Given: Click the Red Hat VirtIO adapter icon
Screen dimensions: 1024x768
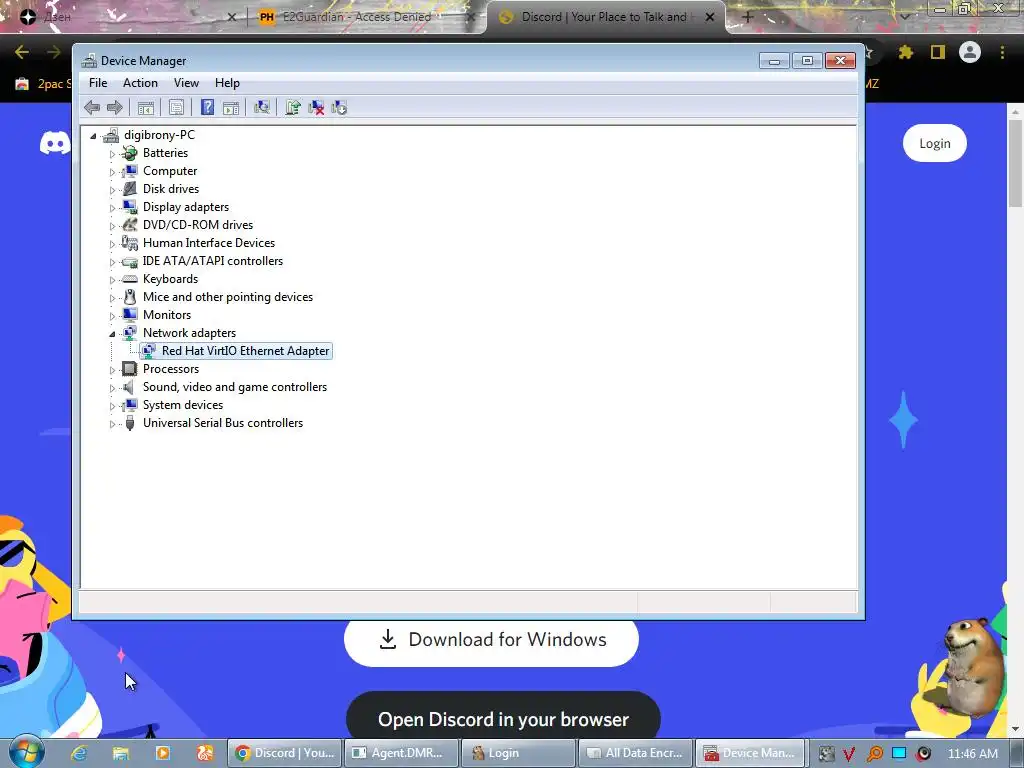Looking at the screenshot, I should (149, 351).
